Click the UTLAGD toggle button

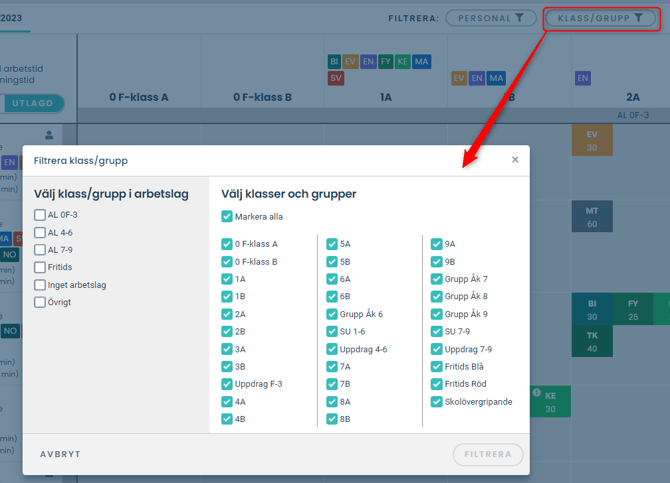click(x=32, y=103)
